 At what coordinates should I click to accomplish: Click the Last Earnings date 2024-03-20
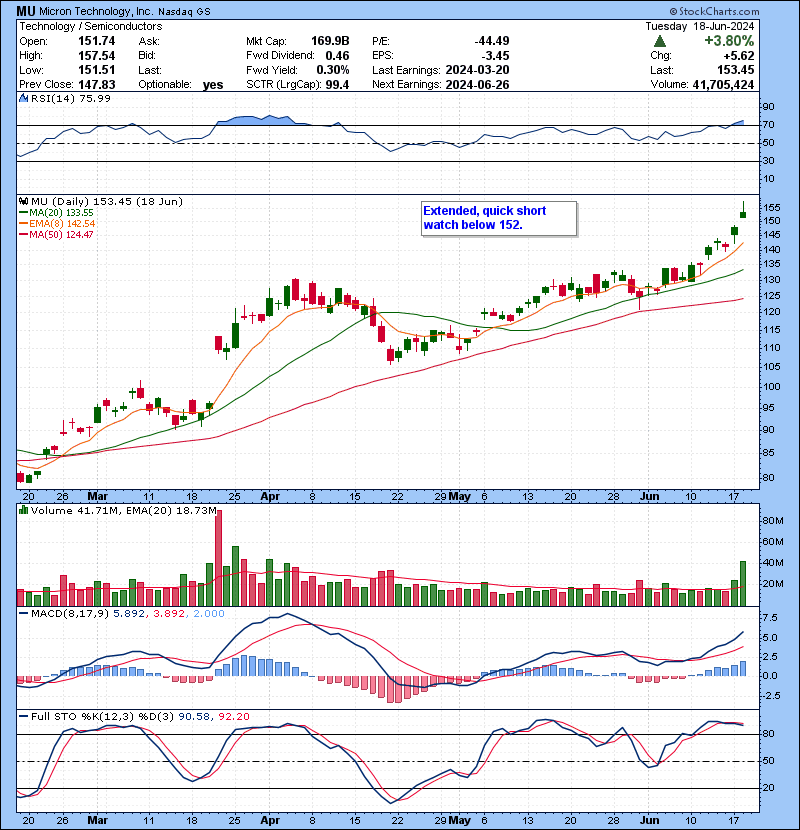tap(477, 70)
